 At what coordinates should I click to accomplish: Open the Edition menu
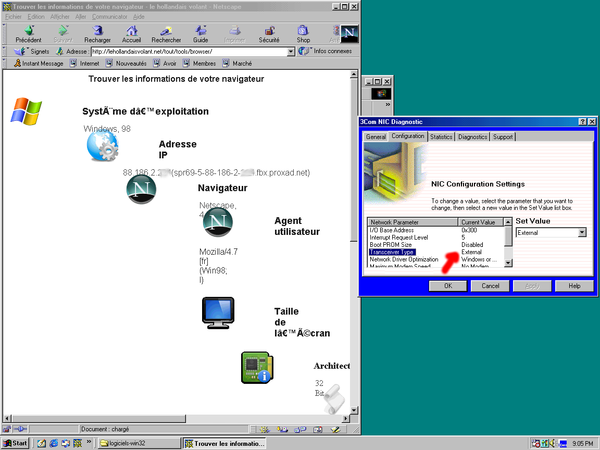pos(36,16)
